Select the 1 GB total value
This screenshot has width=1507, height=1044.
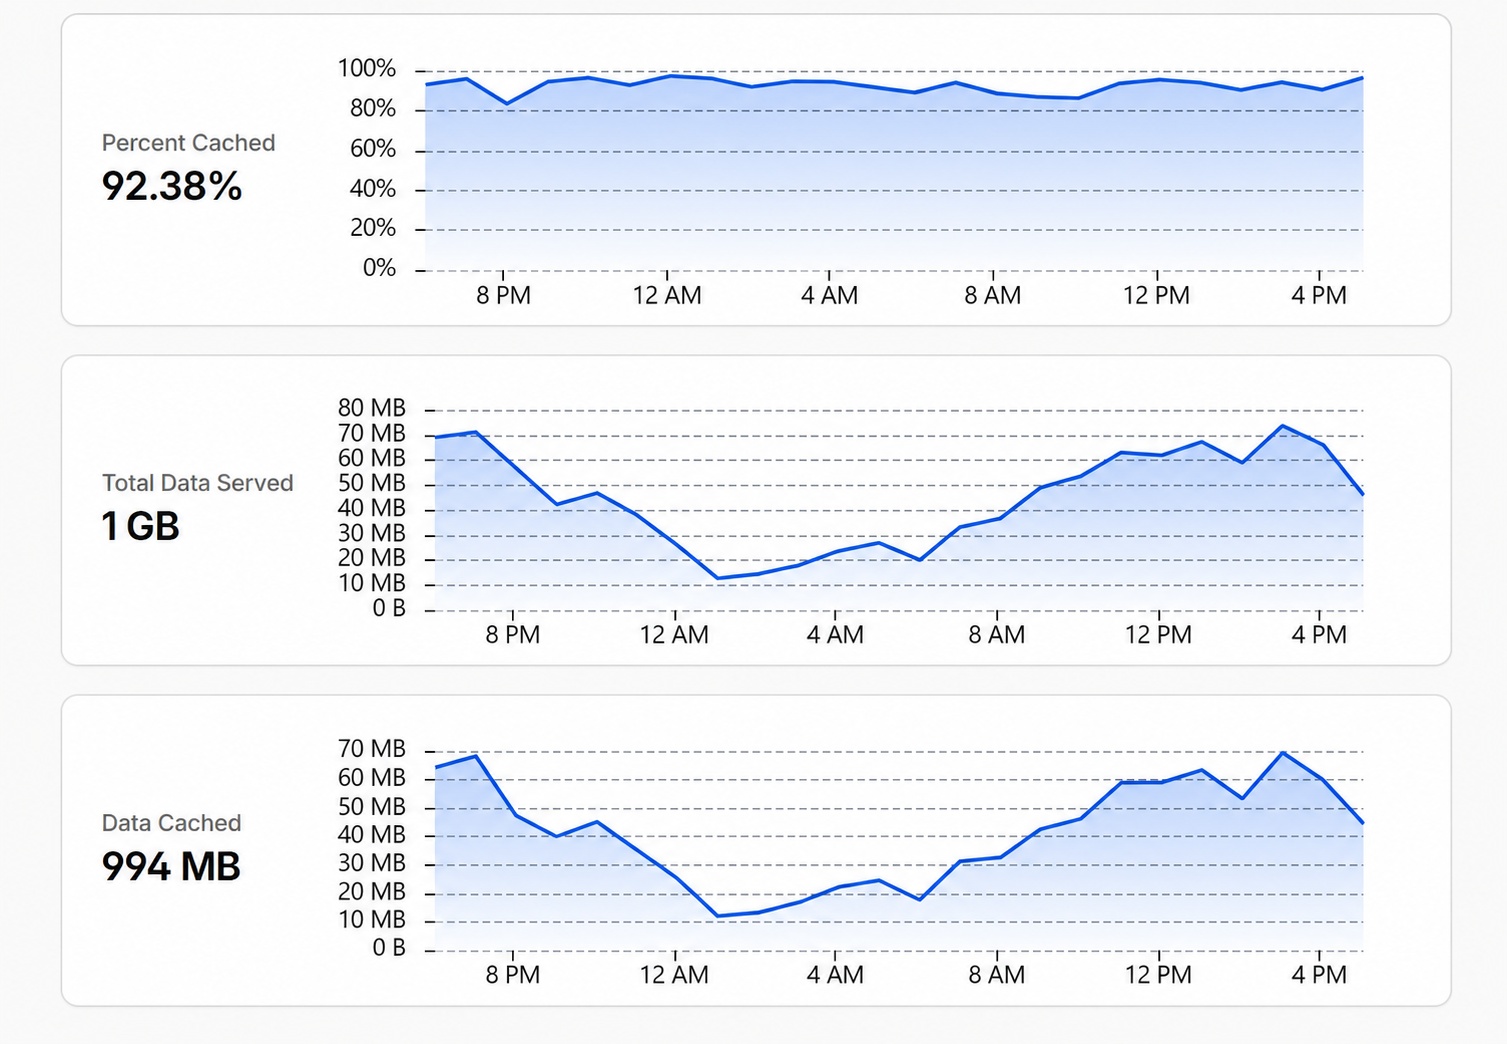click(141, 526)
